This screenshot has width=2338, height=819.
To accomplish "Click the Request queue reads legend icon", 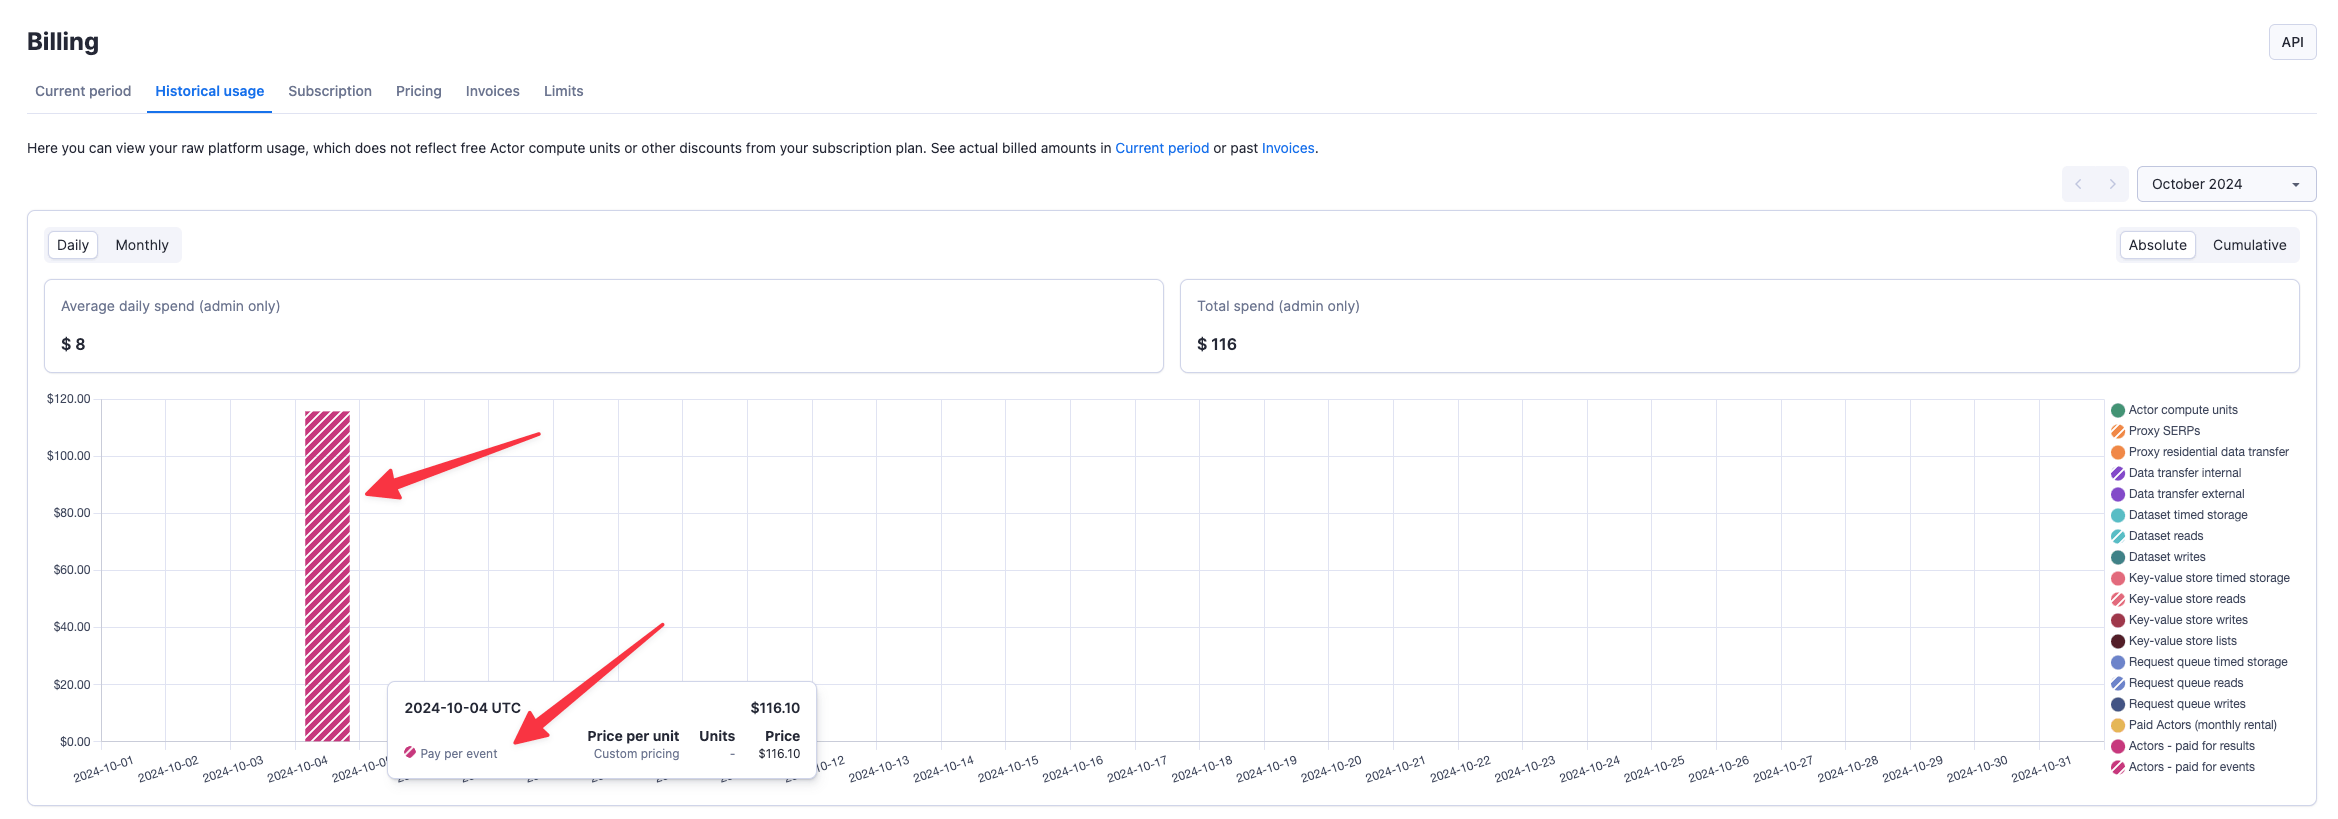I will (2117, 683).
